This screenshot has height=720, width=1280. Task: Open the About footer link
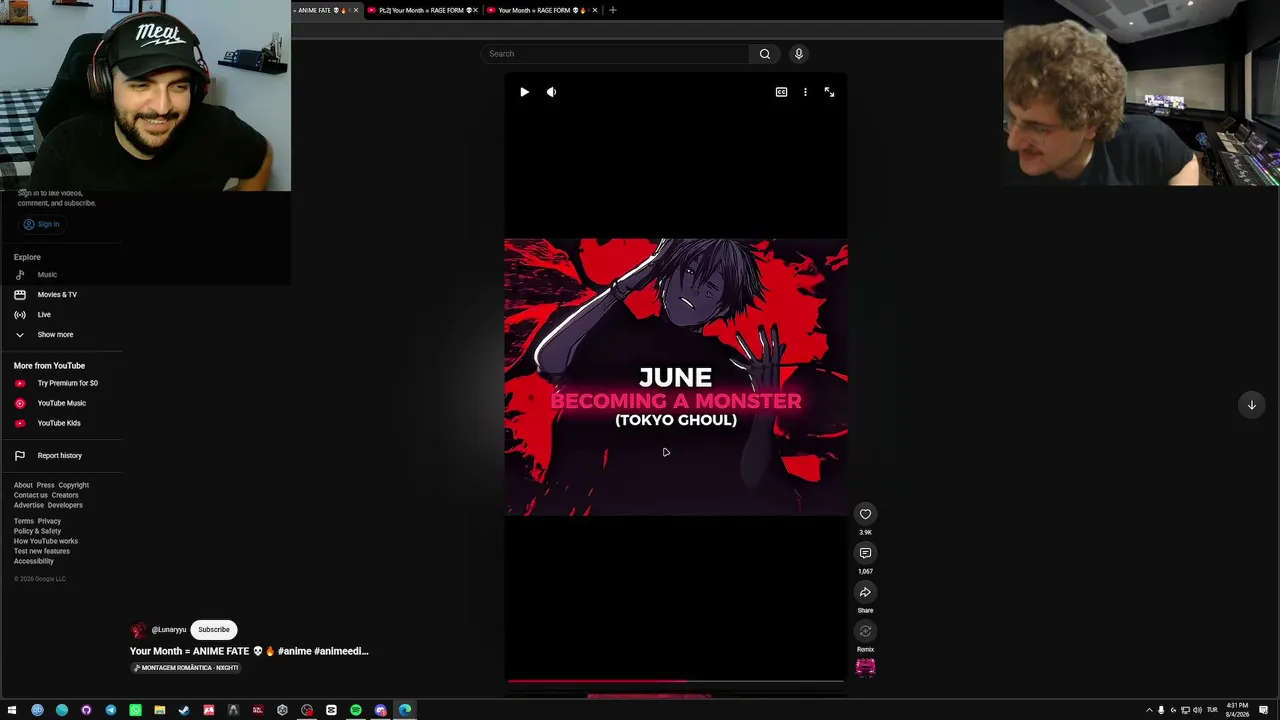tap(23, 485)
